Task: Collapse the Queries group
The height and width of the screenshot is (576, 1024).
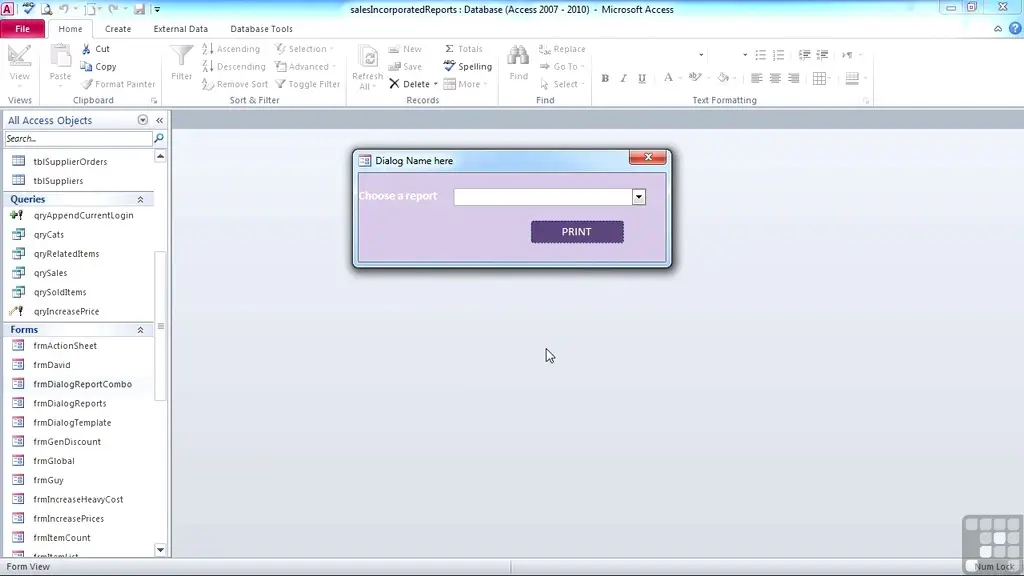Action: click(140, 199)
